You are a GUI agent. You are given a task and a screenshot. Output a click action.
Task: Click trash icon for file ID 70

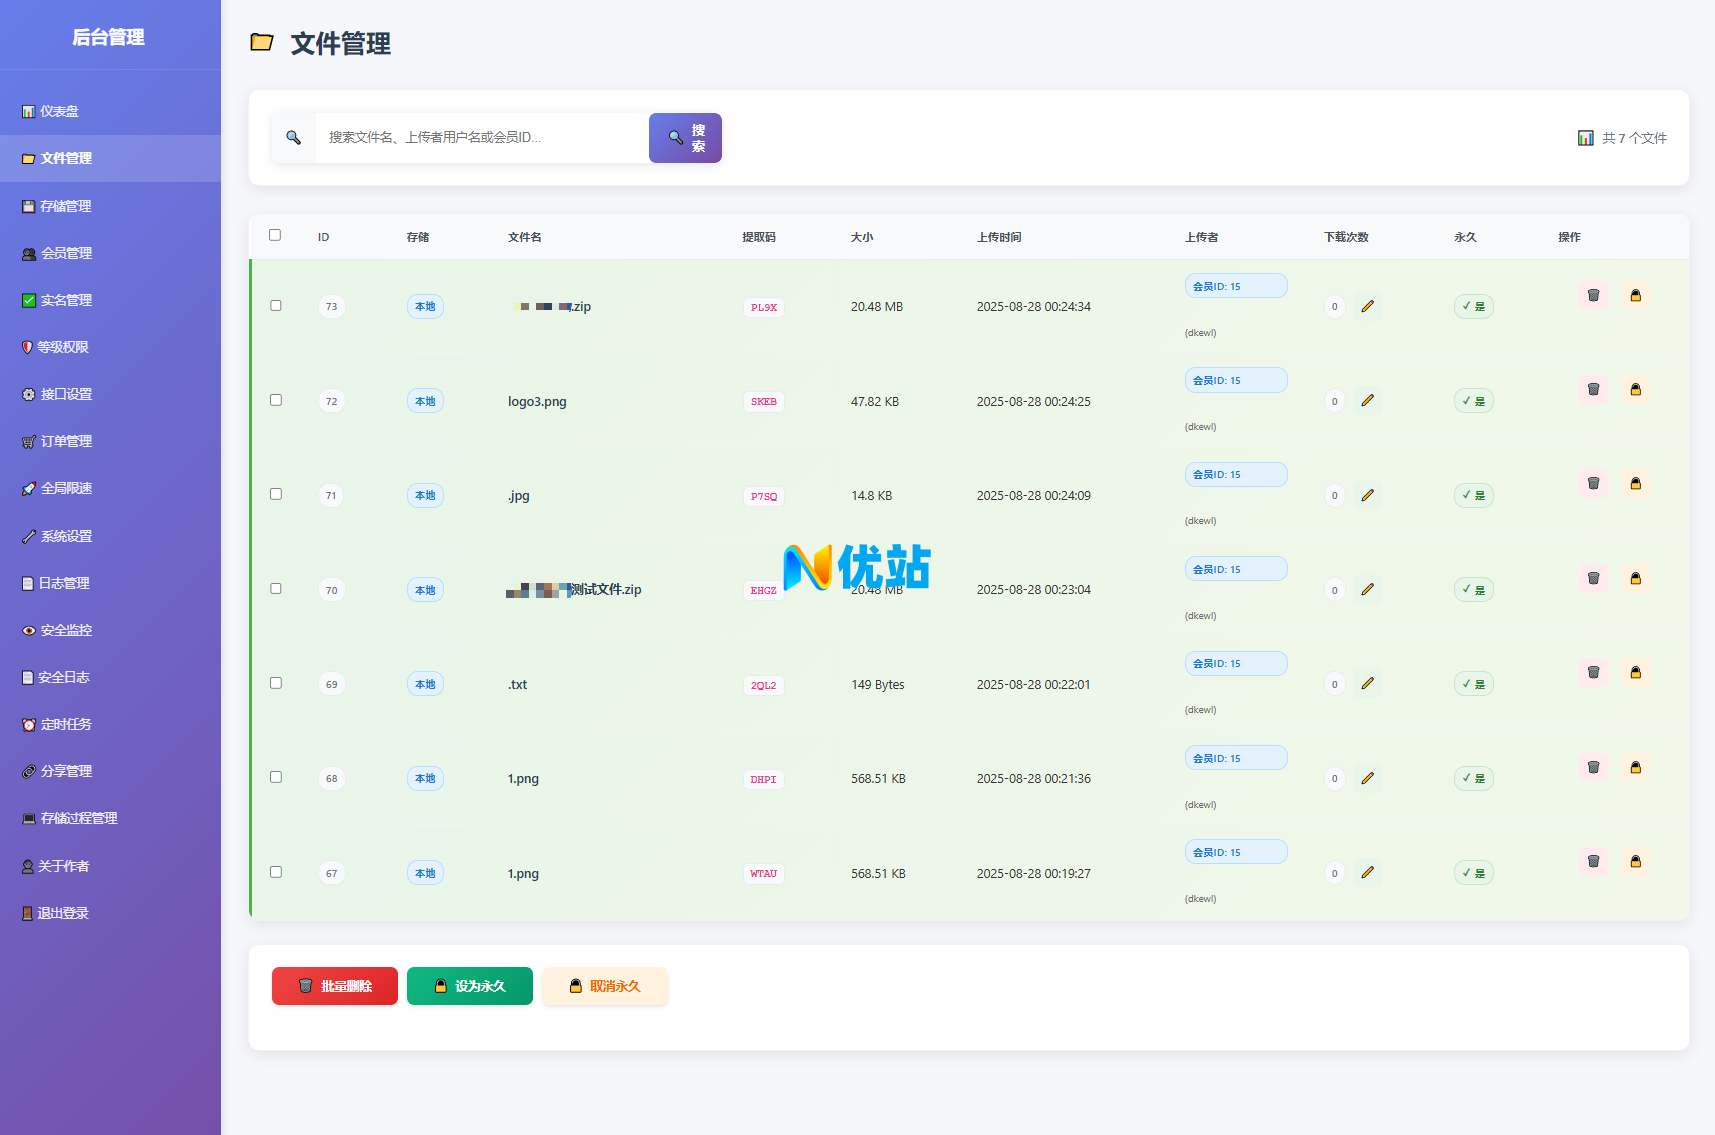tap(1593, 579)
